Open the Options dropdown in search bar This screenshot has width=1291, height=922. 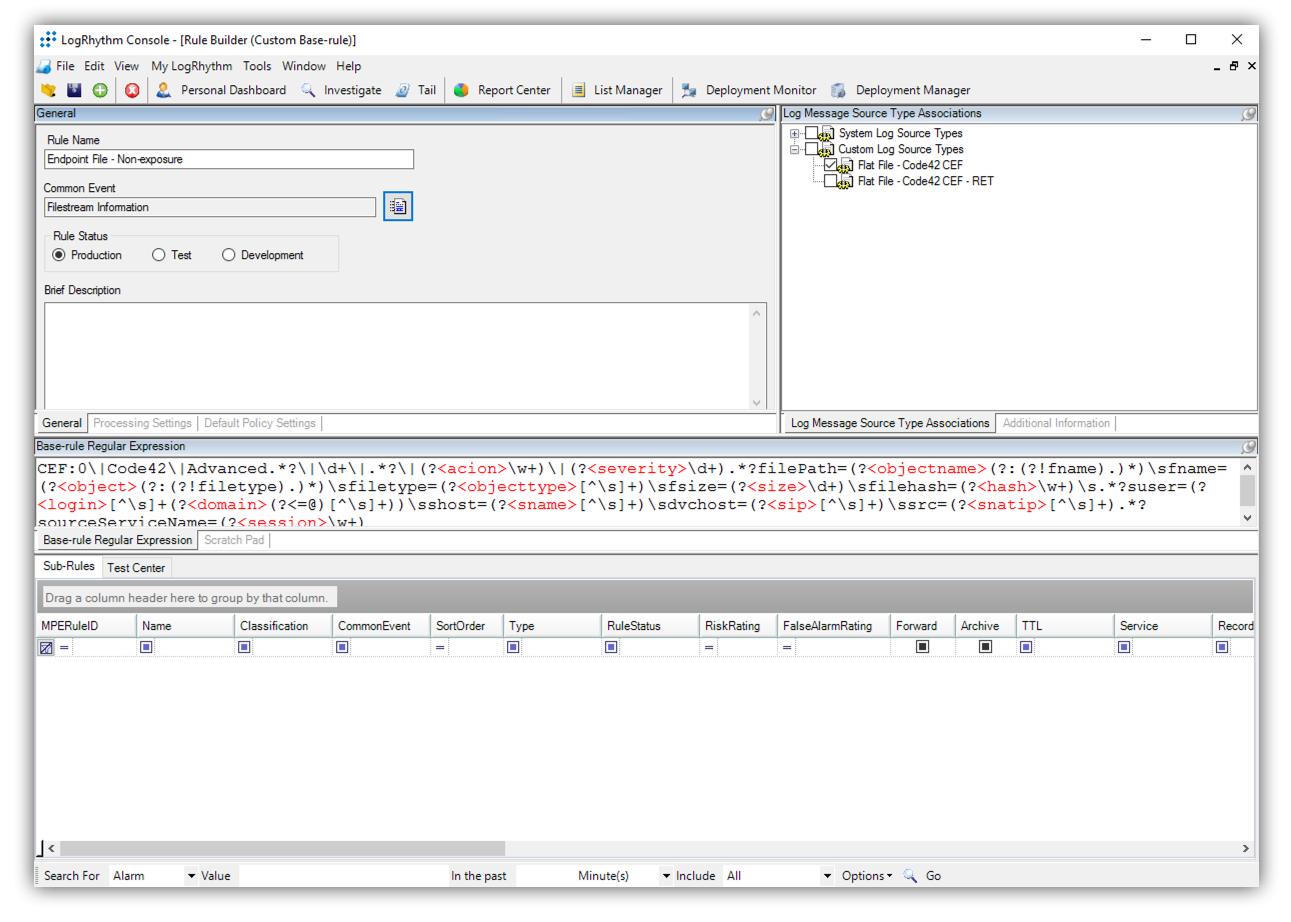866,876
